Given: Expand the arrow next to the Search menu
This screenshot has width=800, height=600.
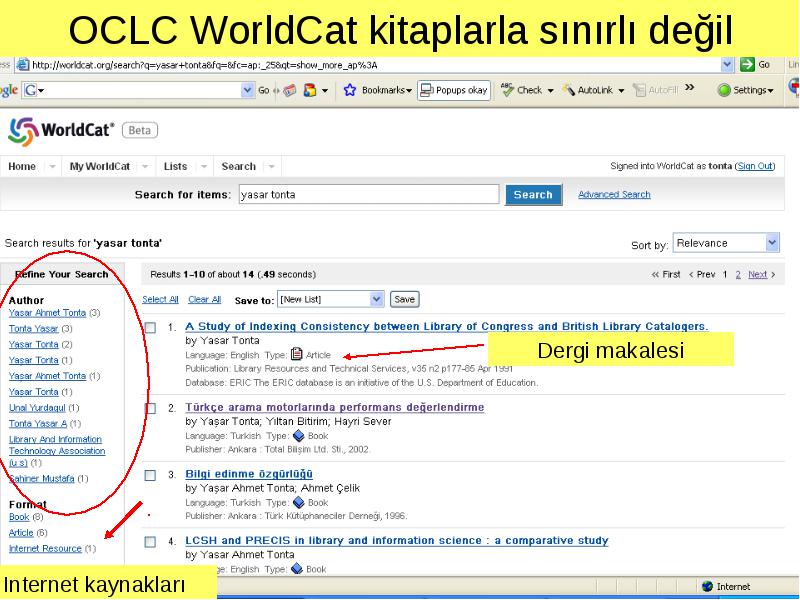Looking at the screenshot, I should pos(271,166).
